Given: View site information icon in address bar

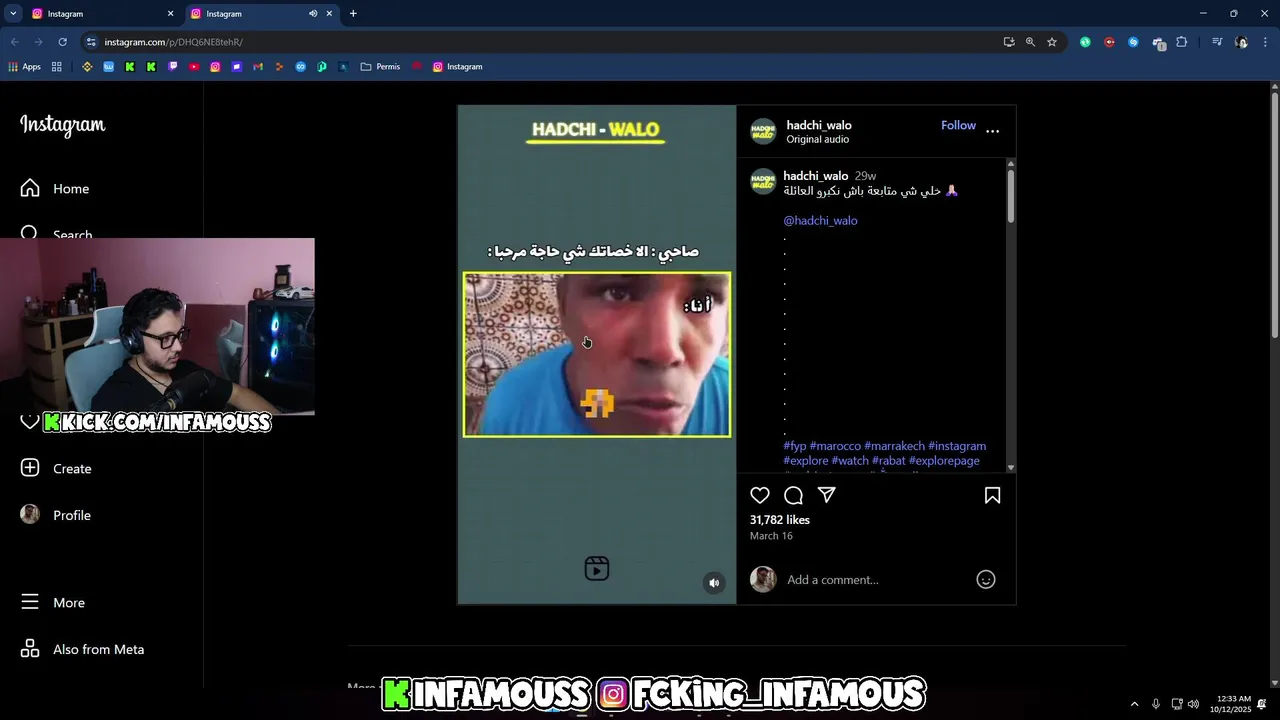Looking at the screenshot, I should click(91, 42).
